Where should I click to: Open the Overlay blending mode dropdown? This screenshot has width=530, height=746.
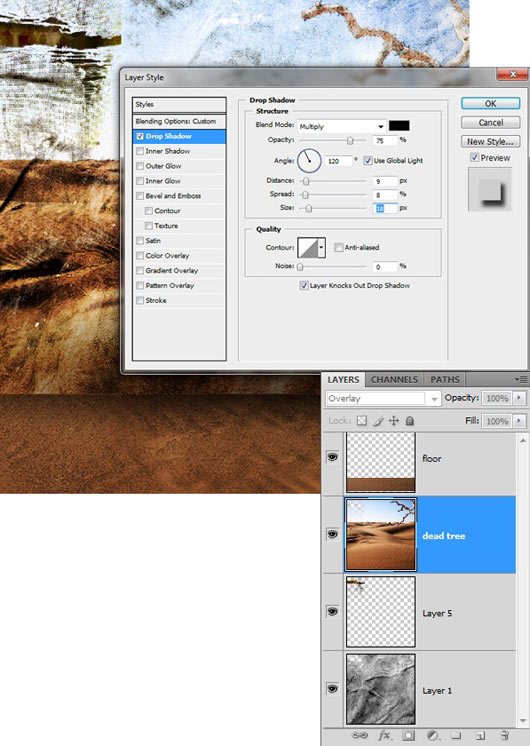[x=383, y=398]
